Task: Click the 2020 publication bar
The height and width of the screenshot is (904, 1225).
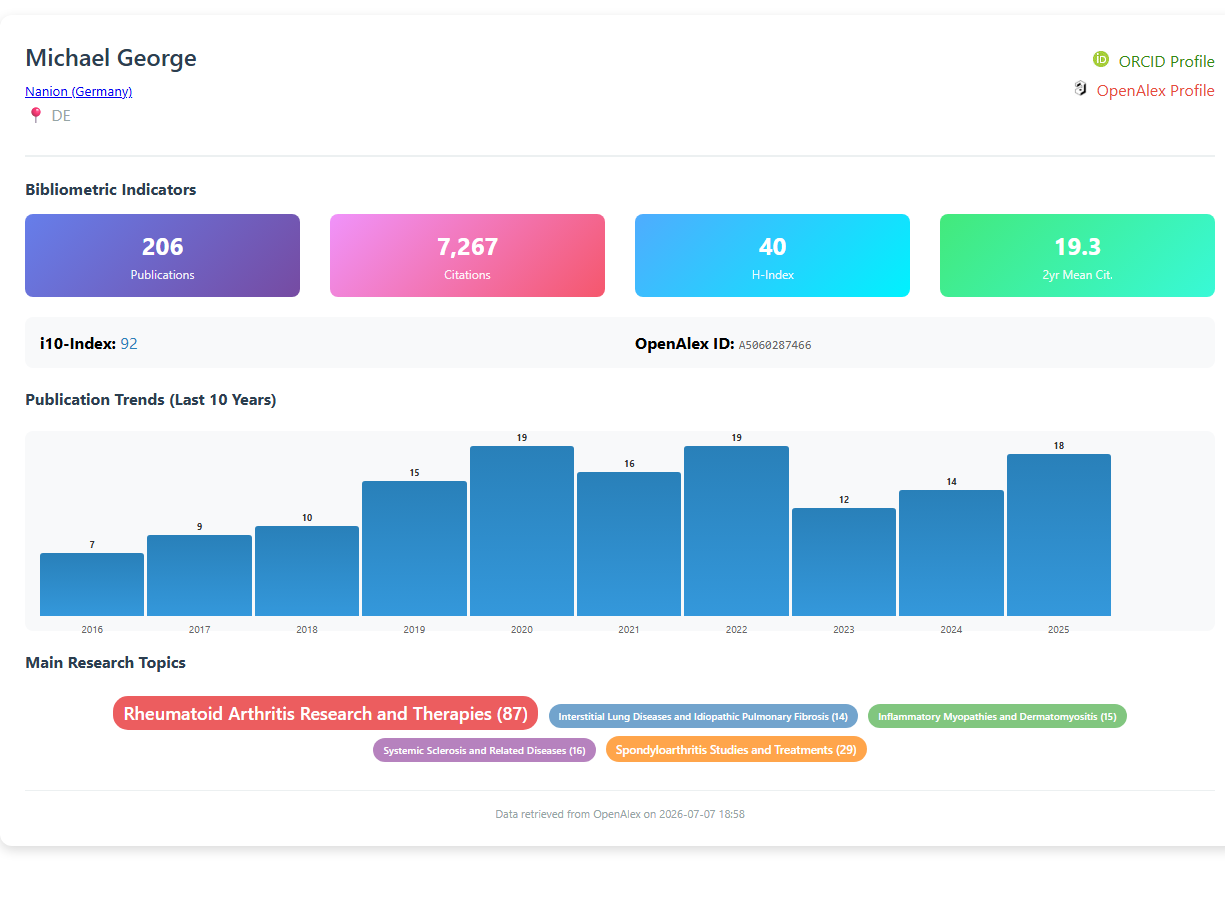Action: (x=522, y=531)
